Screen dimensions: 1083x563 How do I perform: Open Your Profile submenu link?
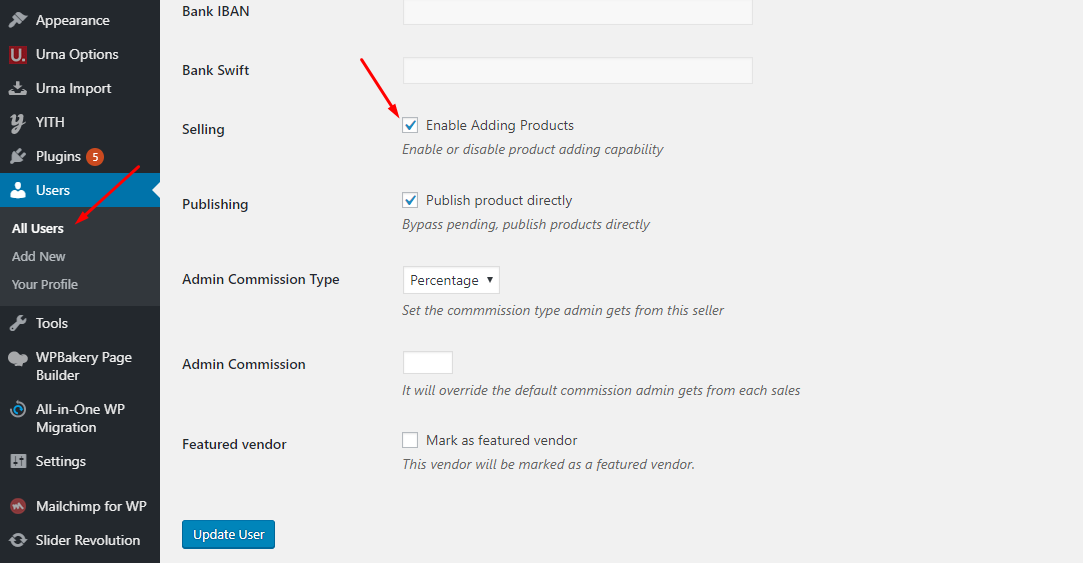pos(45,285)
